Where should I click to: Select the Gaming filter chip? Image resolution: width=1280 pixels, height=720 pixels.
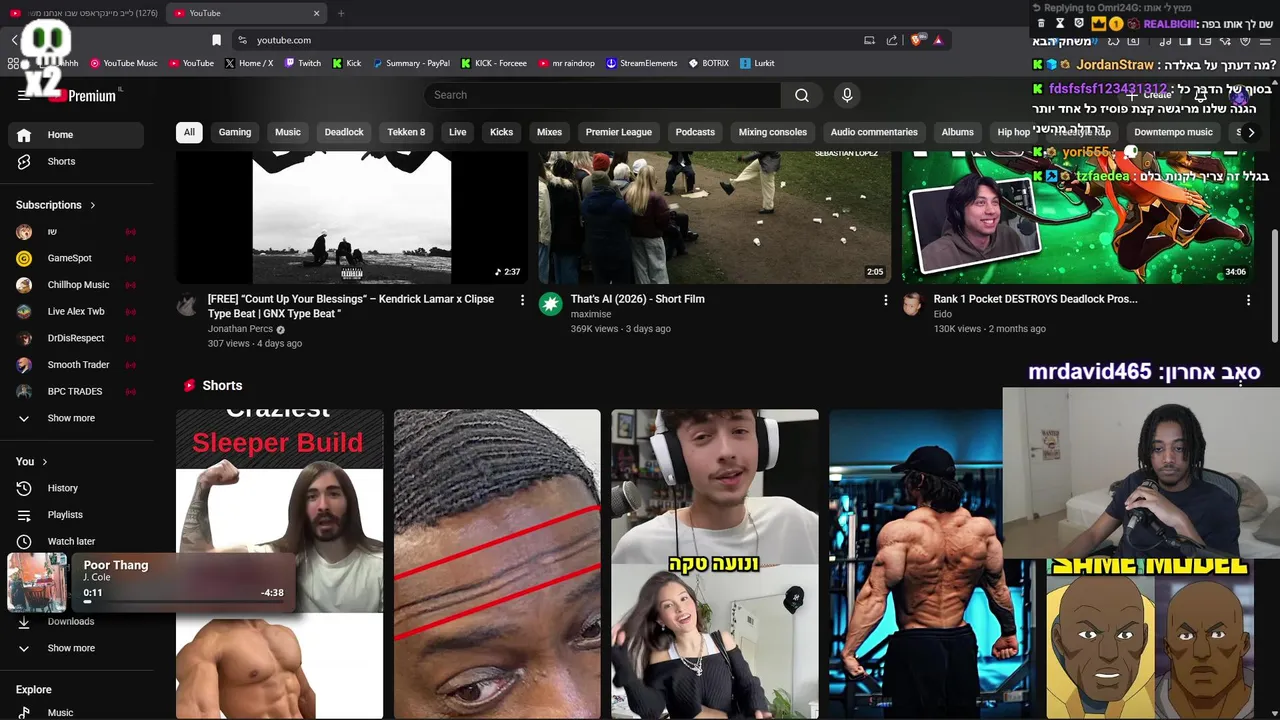pos(235,132)
